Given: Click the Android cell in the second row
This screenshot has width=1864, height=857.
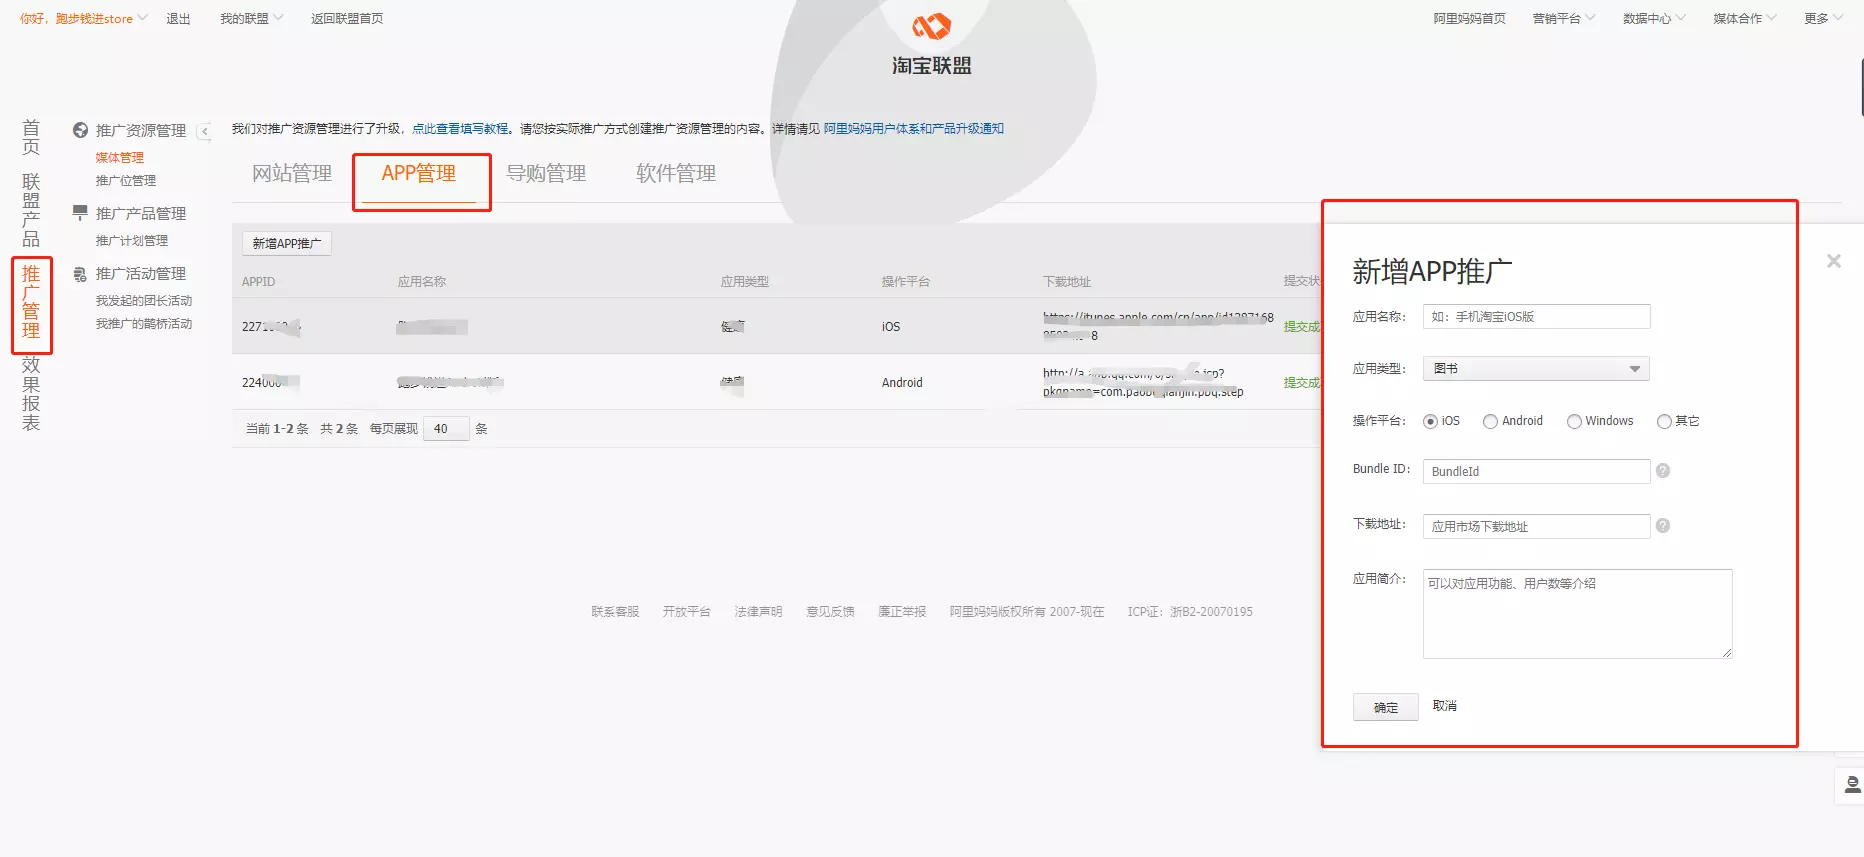Looking at the screenshot, I should [x=902, y=383].
